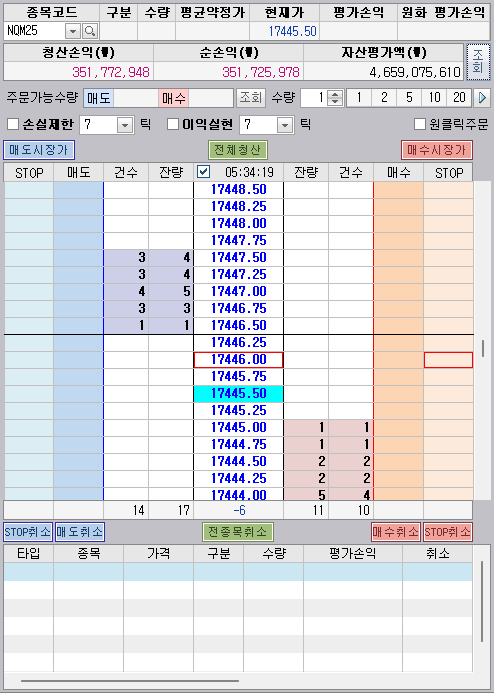Click the left STOP취소 button
494x693 pixels.
point(28,532)
